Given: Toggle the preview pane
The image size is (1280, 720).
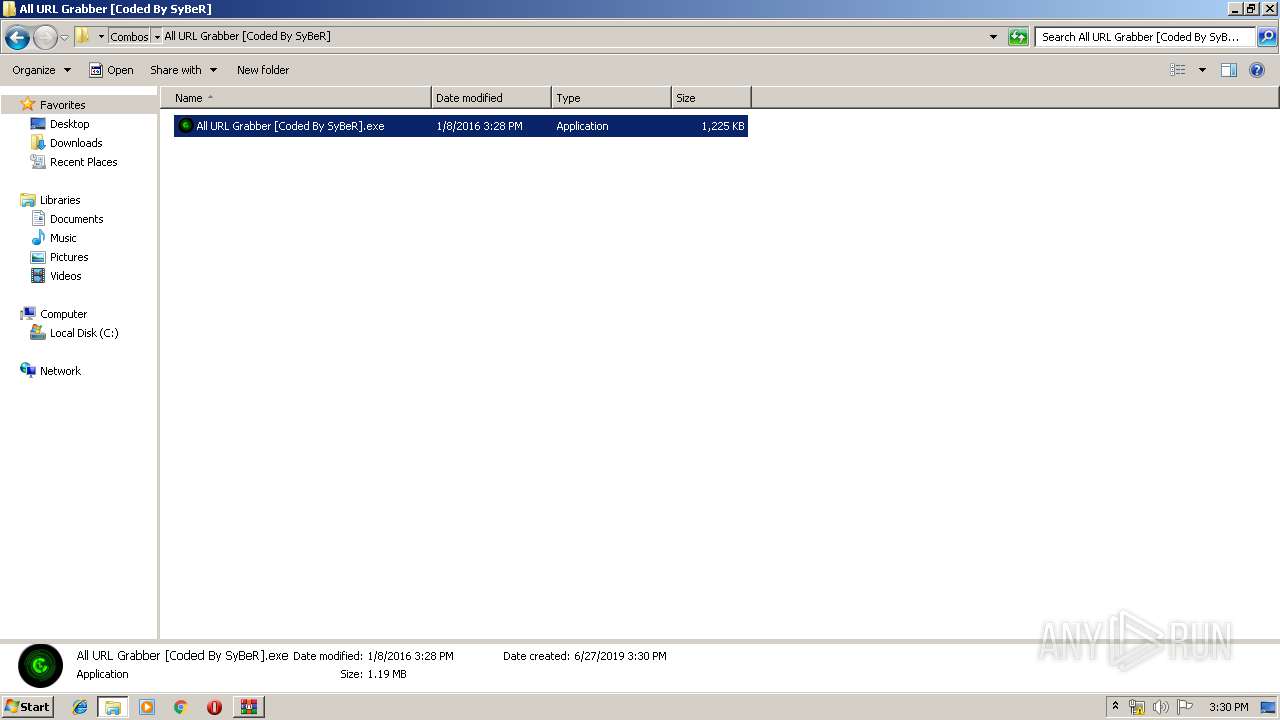Looking at the screenshot, I should tap(1229, 70).
